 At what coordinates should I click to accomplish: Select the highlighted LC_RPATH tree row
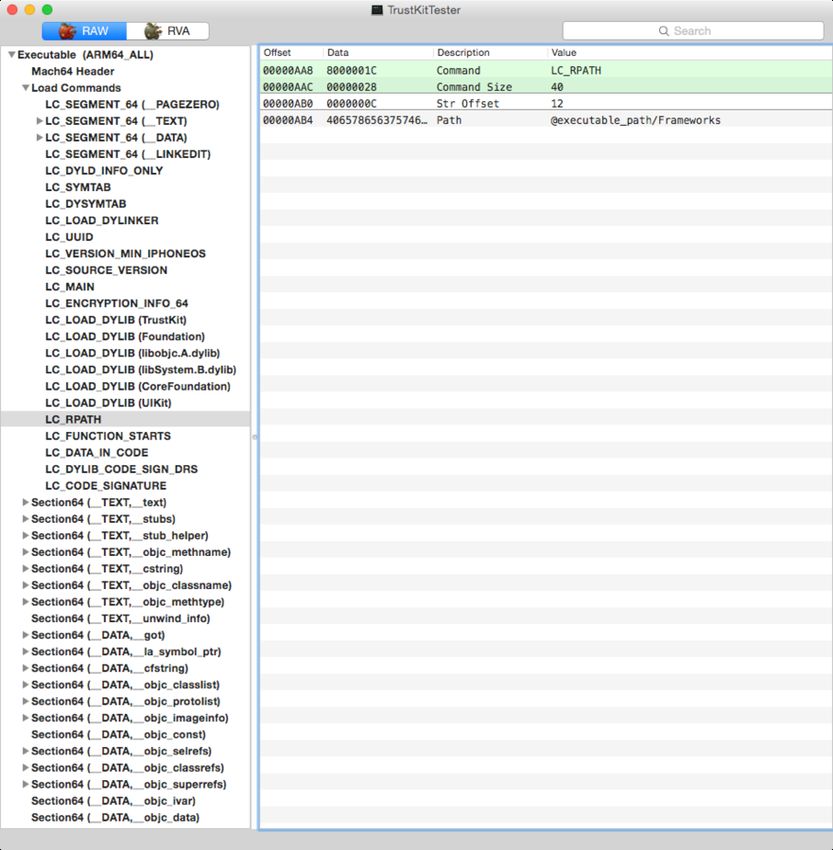tap(126, 420)
